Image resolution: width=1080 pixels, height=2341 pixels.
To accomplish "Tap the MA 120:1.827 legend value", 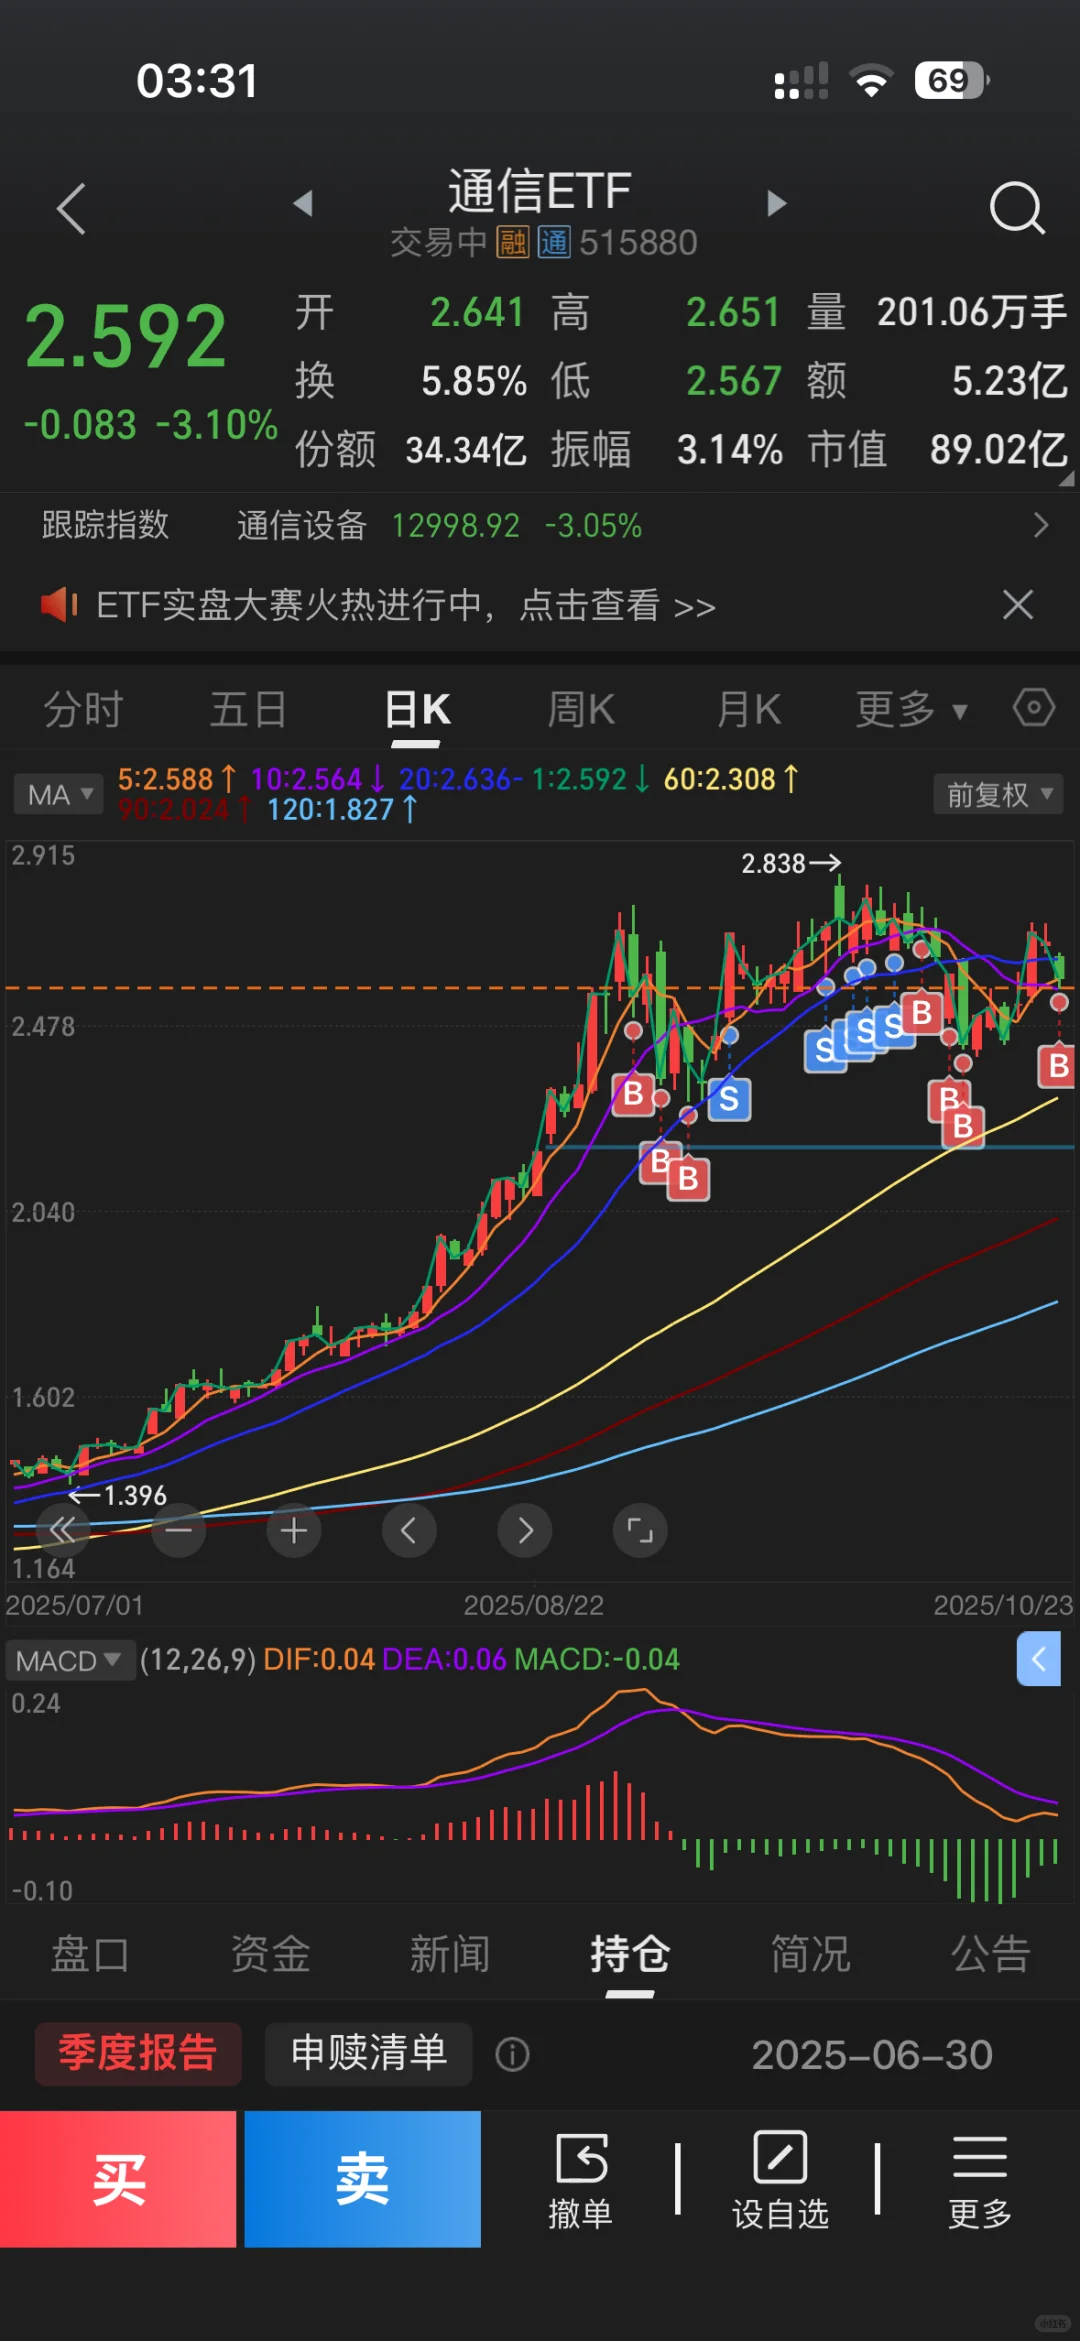I will [x=341, y=809].
